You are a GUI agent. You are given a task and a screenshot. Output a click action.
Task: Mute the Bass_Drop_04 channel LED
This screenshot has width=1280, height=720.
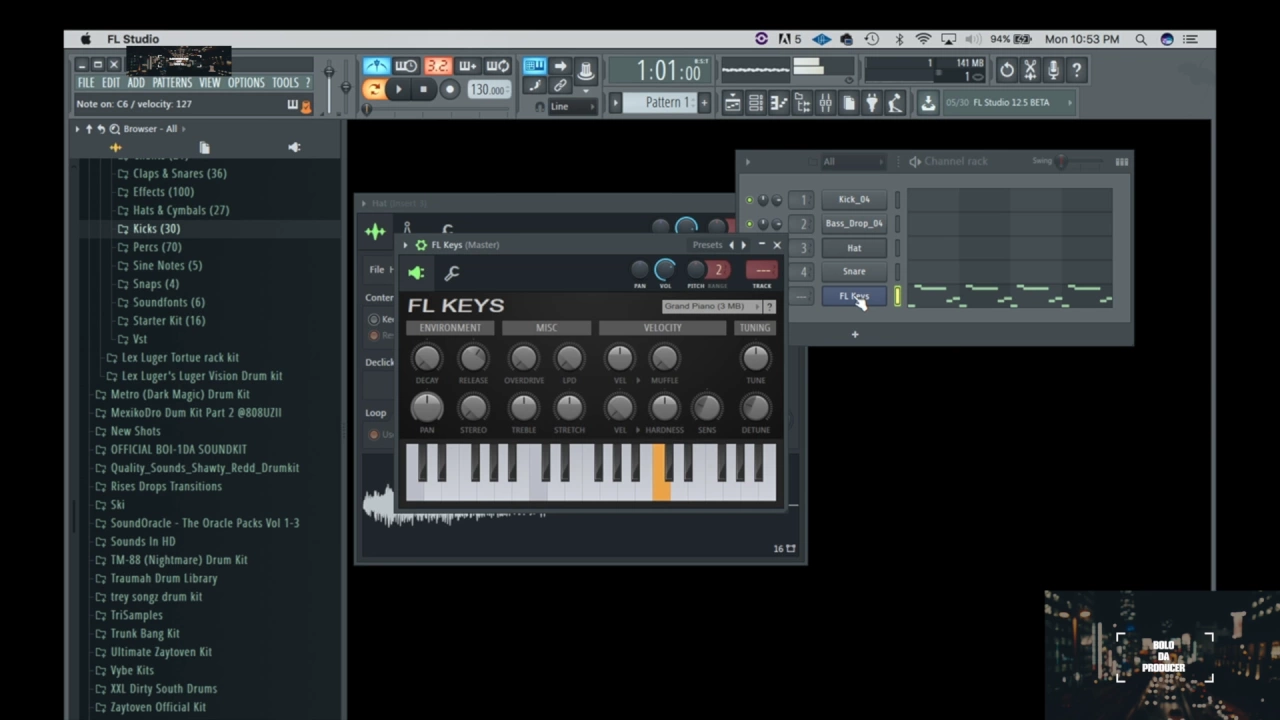click(749, 224)
